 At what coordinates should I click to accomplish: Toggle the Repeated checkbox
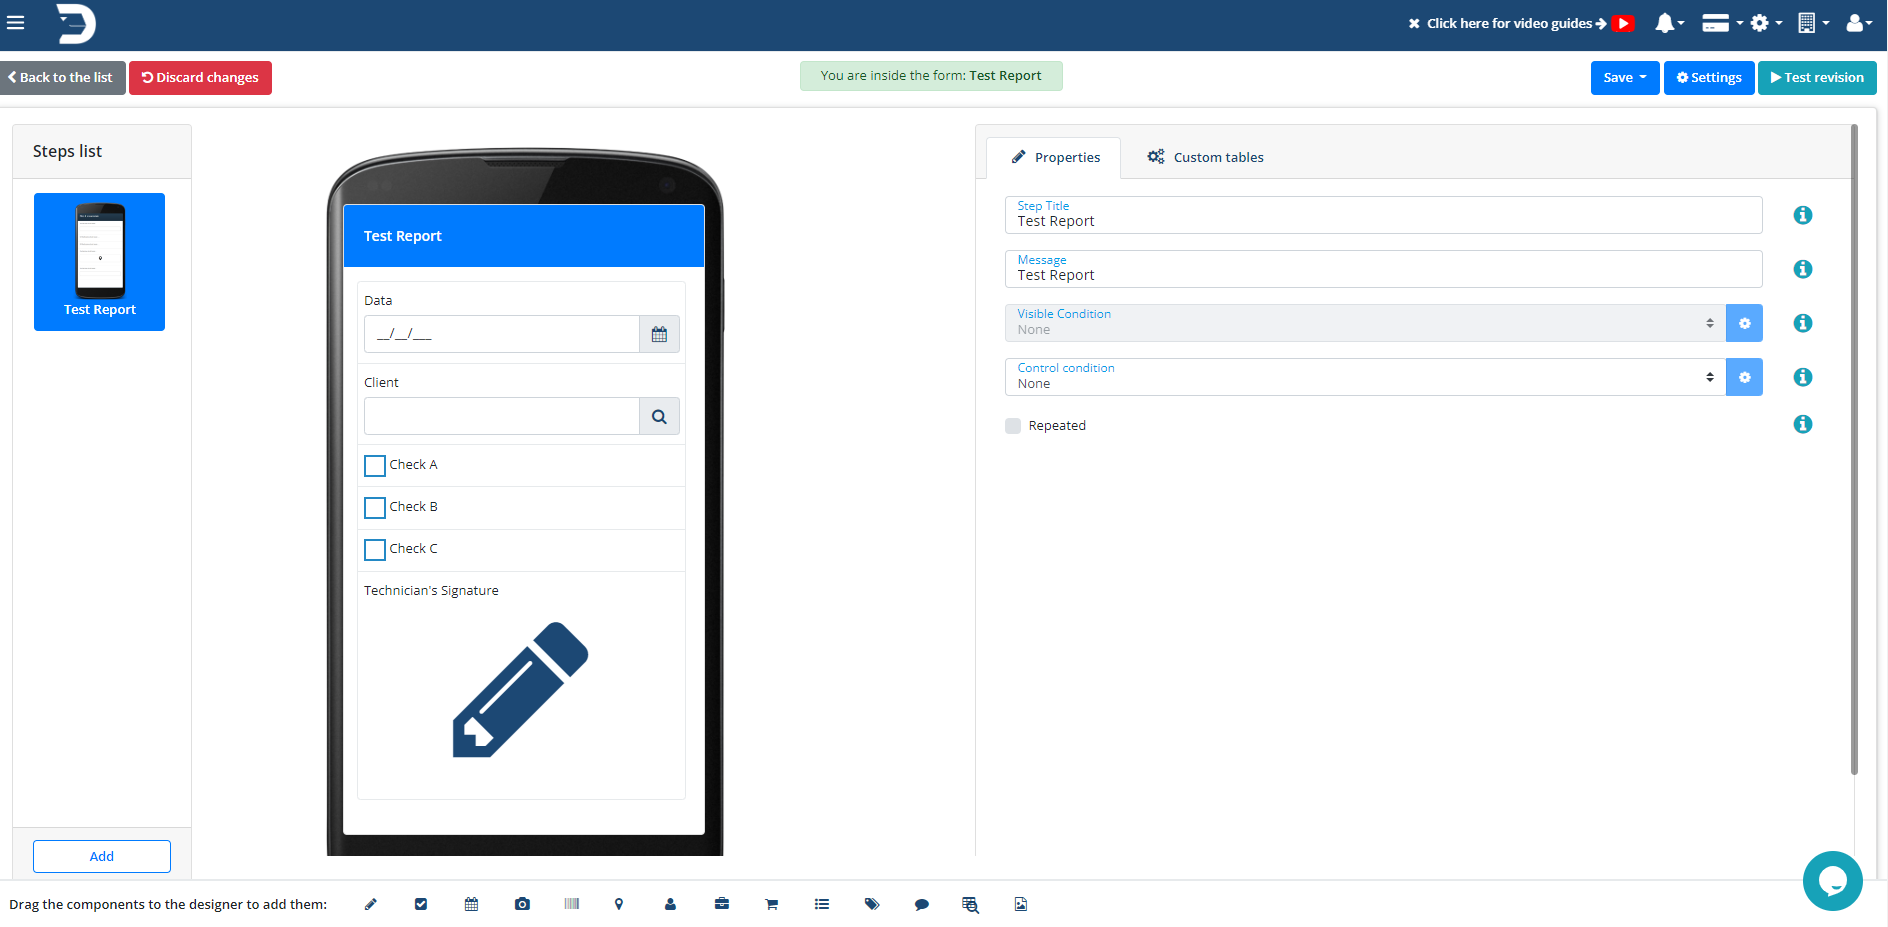(1013, 426)
